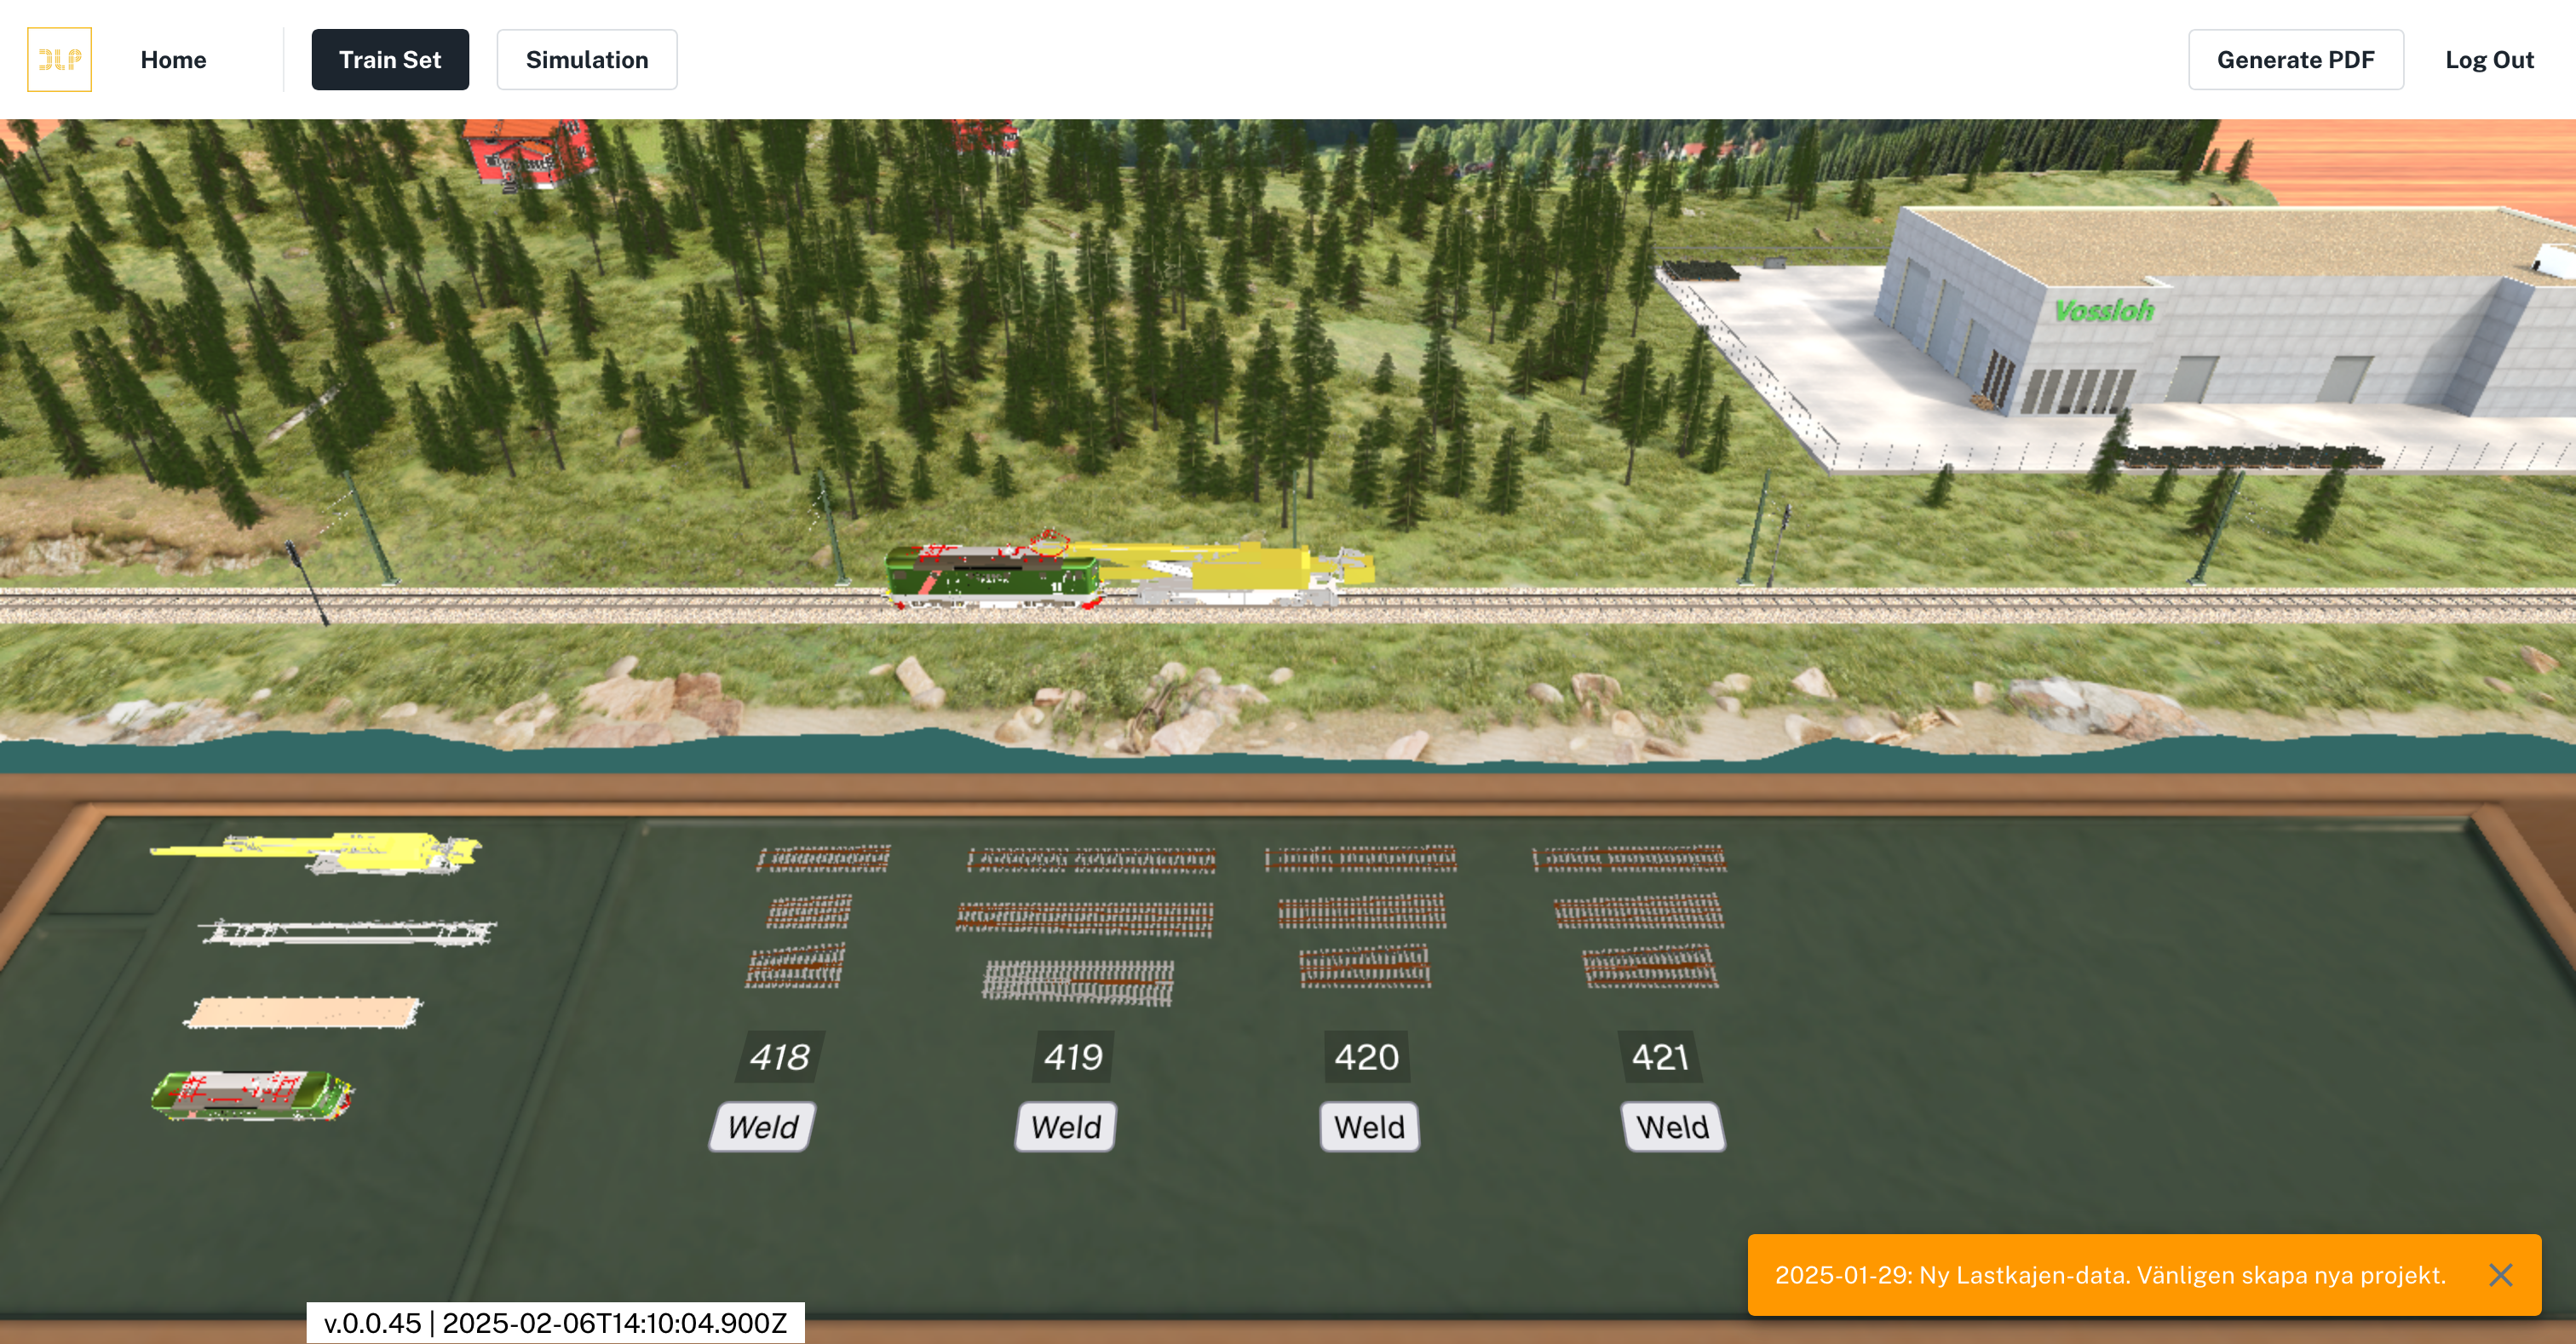2576x1344 pixels.
Task: Select the middle track panel of column 419
Action: pos(1085,917)
